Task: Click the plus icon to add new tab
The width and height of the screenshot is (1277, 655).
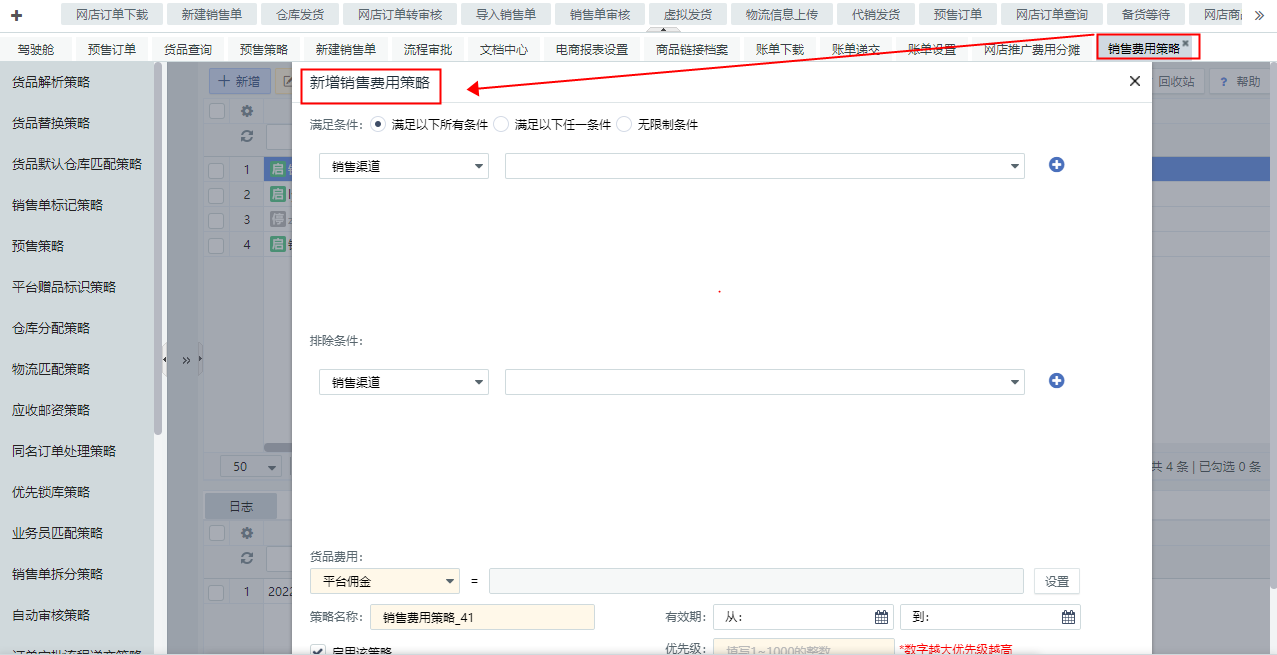Action: coord(16,15)
